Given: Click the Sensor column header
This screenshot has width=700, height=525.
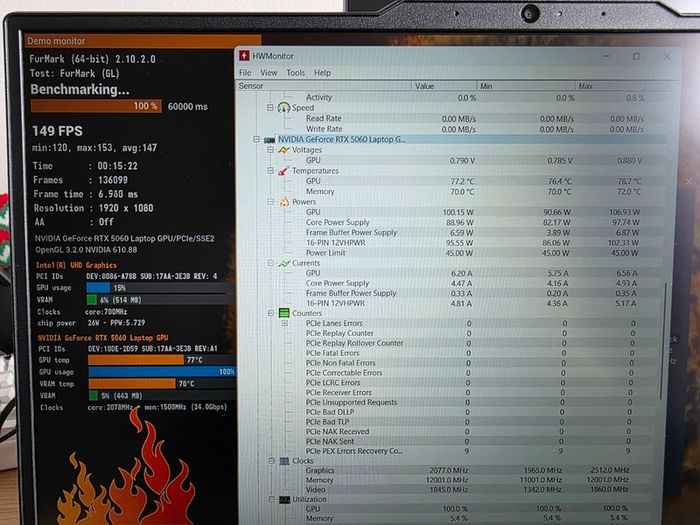Looking at the screenshot, I should (323, 86).
